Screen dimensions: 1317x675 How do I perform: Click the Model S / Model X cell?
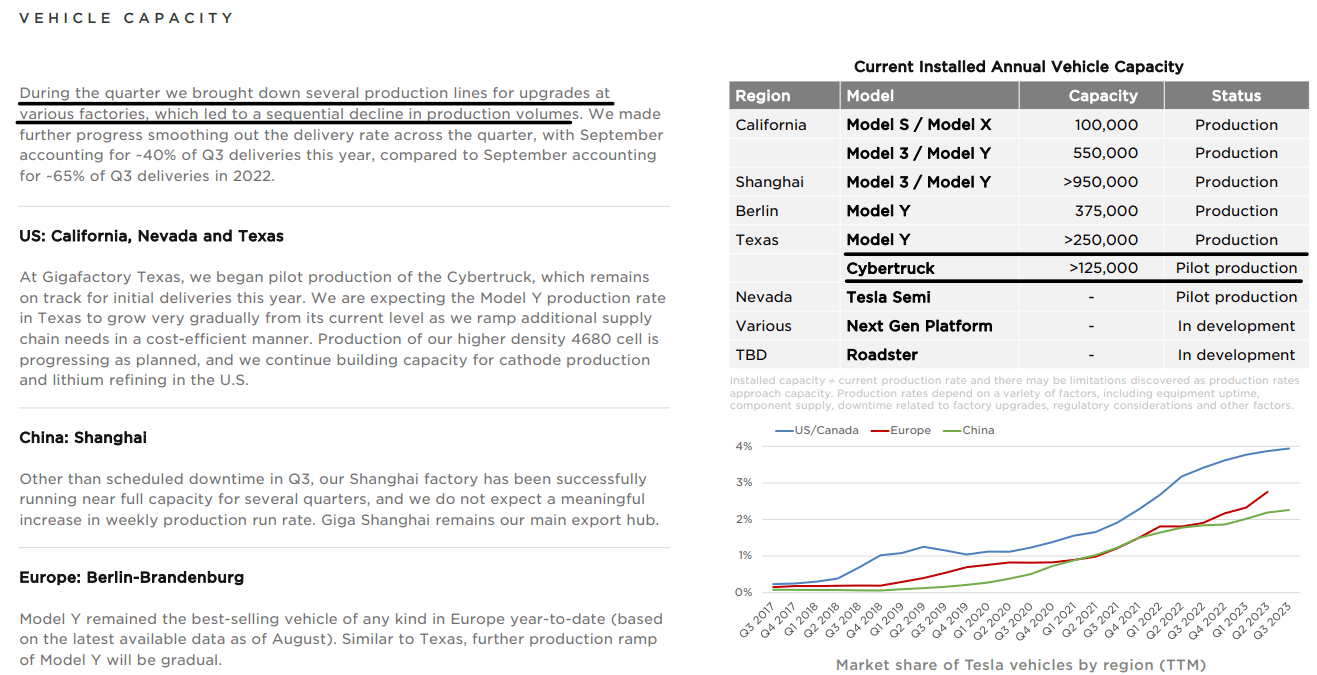point(918,125)
